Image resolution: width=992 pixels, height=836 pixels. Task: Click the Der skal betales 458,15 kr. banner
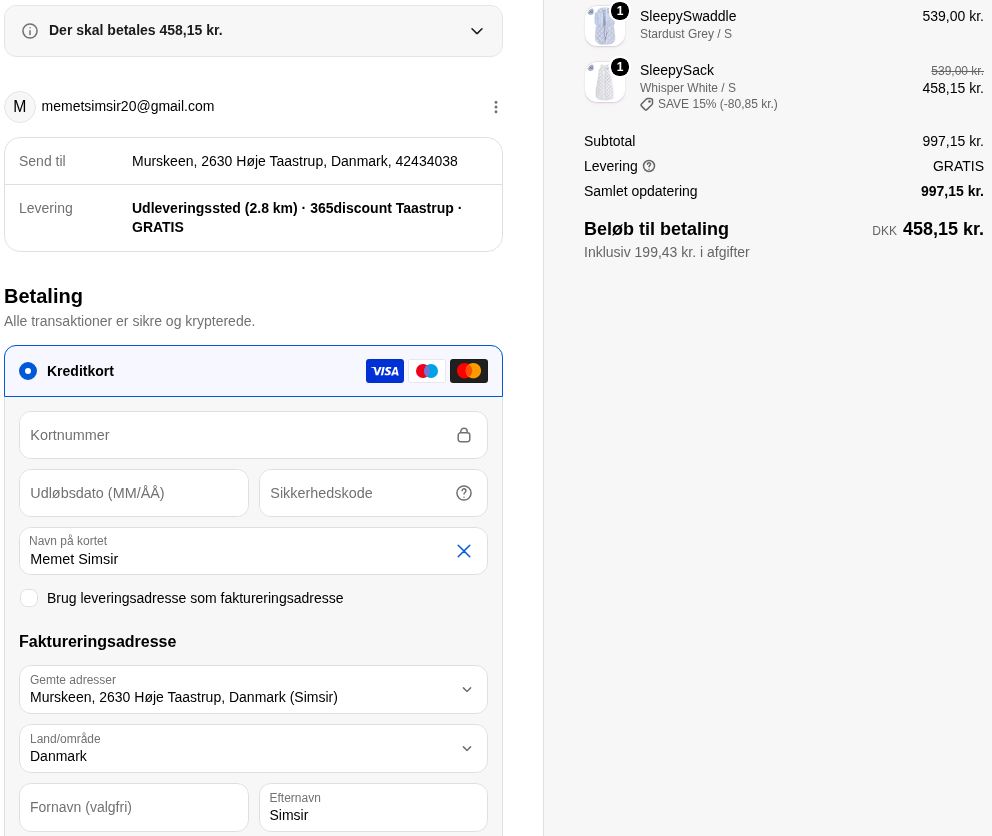coord(253,31)
